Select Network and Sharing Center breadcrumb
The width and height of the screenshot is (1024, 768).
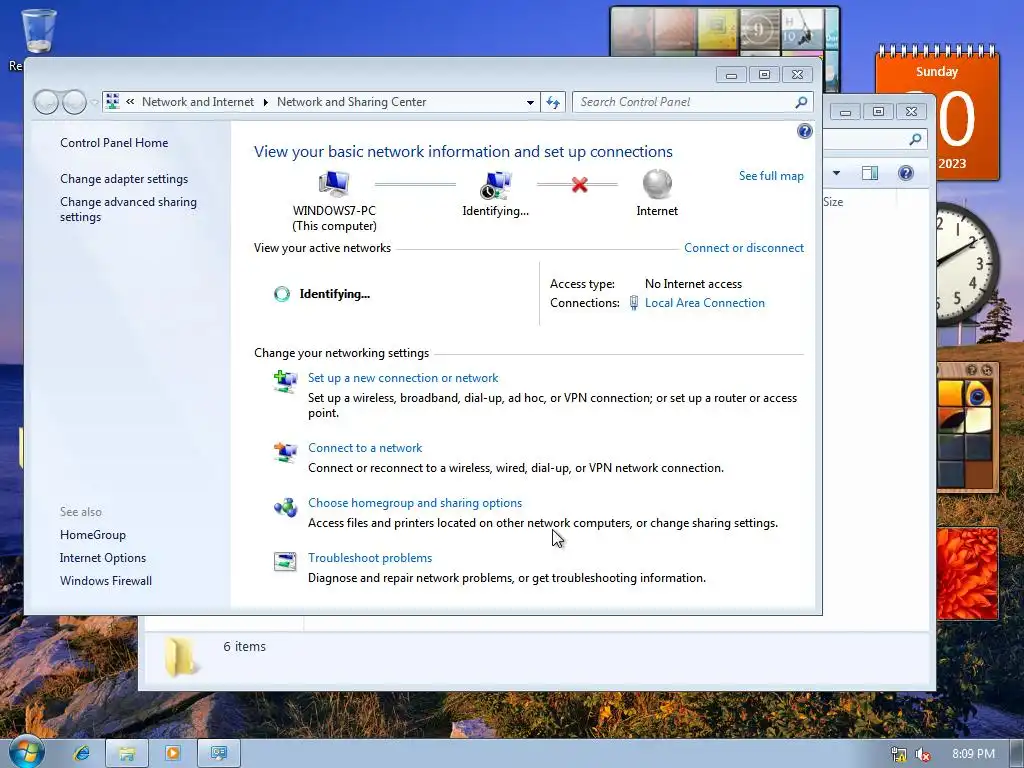click(351, 102)
